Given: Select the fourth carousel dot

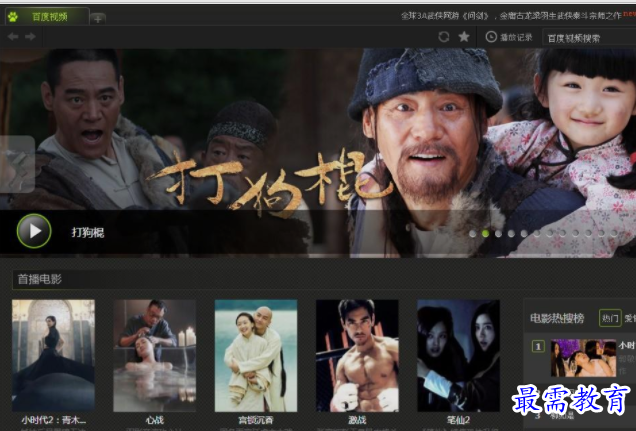Looking at the screenshot, I should pyautogui.click(x=511, y=234).
